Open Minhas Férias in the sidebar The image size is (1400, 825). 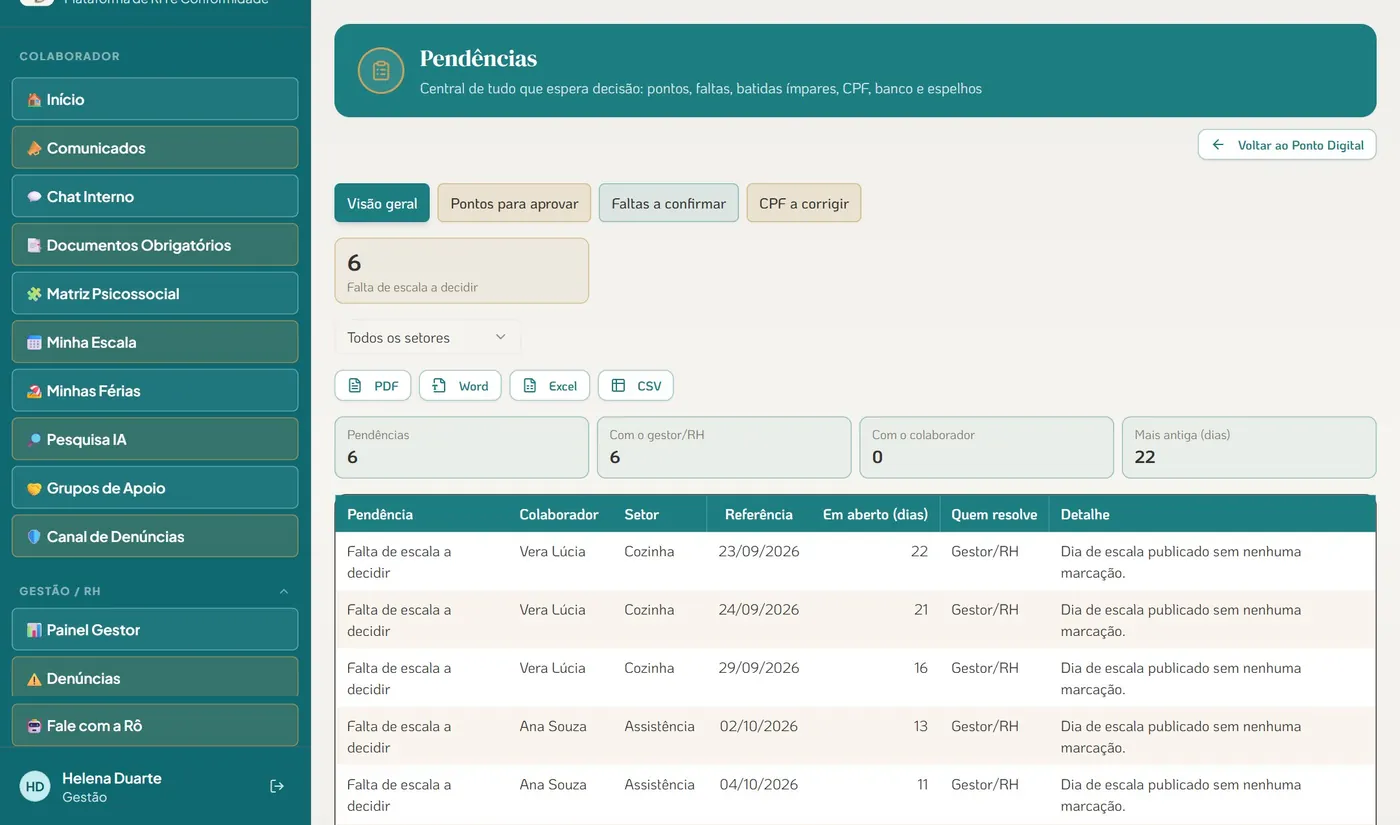(x=155, y=391)
